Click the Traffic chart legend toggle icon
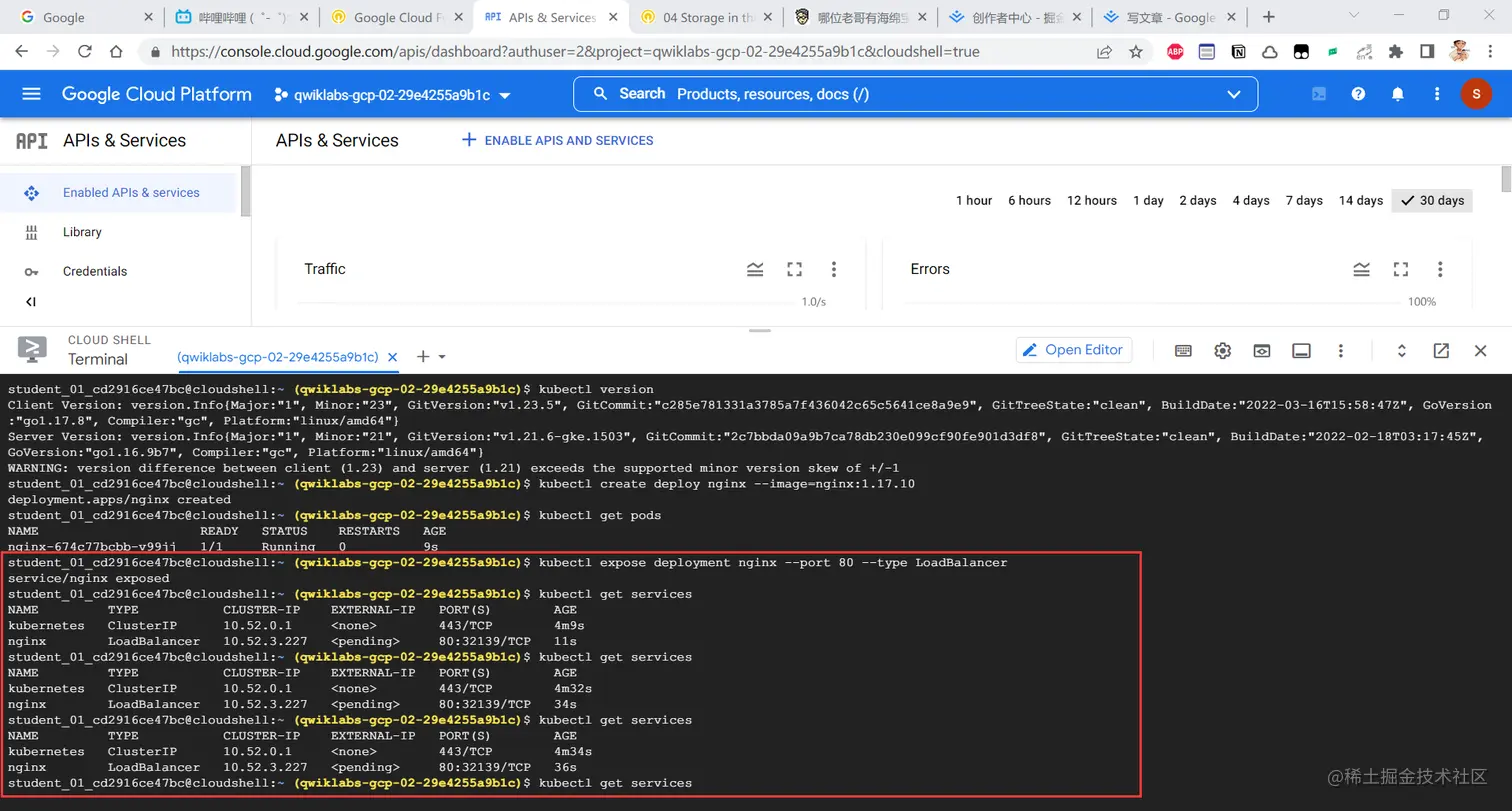Viewport: 1512px width, 811px height. coord(755,269)
